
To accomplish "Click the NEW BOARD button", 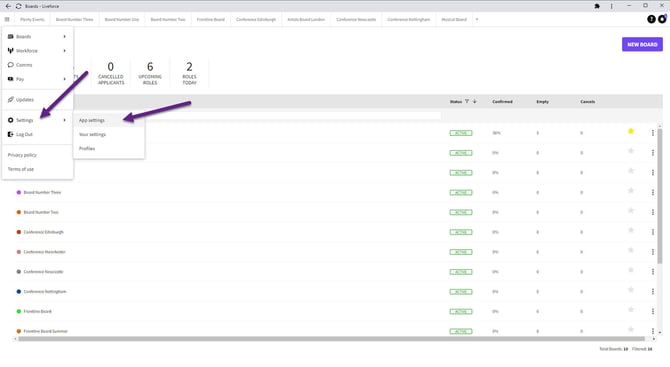I will coord(642,44).
